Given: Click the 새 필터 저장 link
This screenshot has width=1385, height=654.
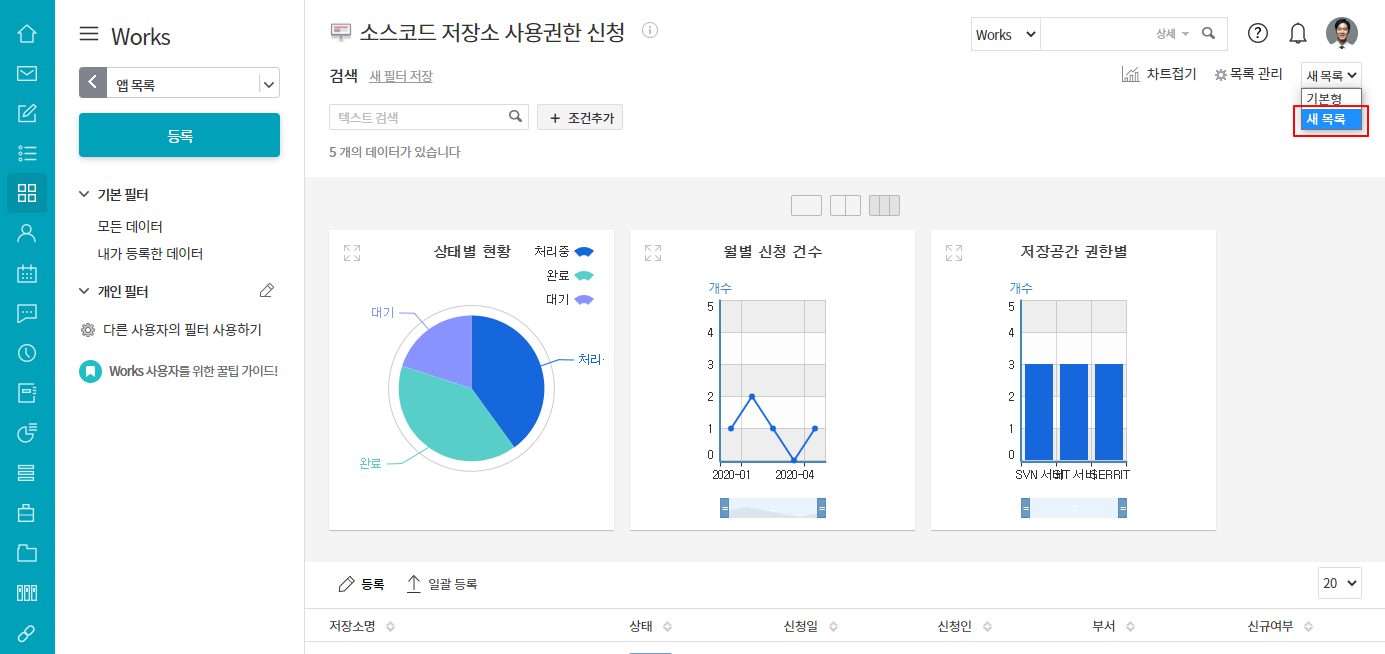Looking at the screenshot, I should [401, 76].
